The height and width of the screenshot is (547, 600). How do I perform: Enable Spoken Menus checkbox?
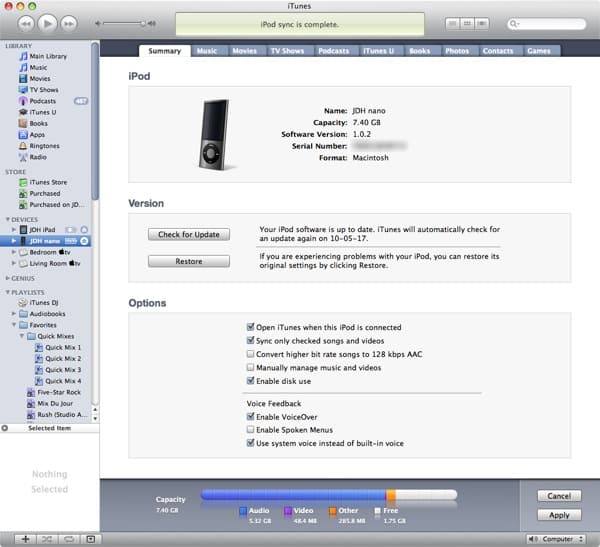click(250, 429)
